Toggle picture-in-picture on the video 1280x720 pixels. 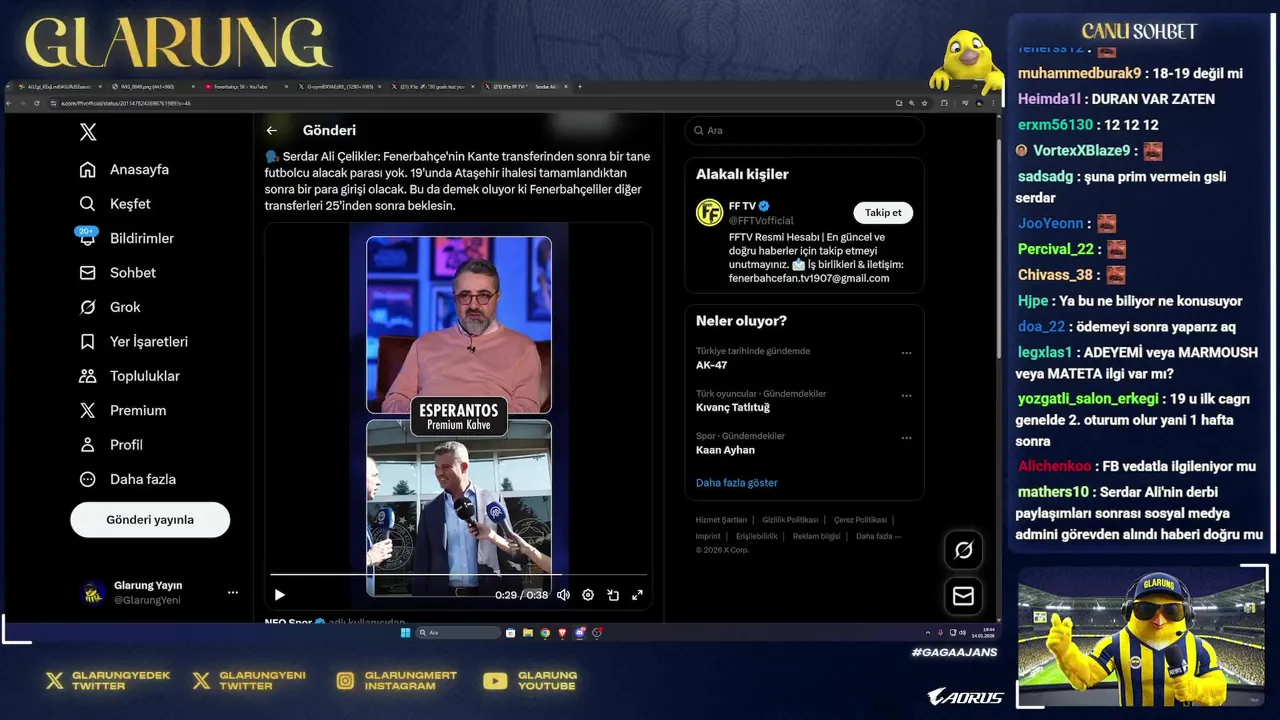[612, 595]
